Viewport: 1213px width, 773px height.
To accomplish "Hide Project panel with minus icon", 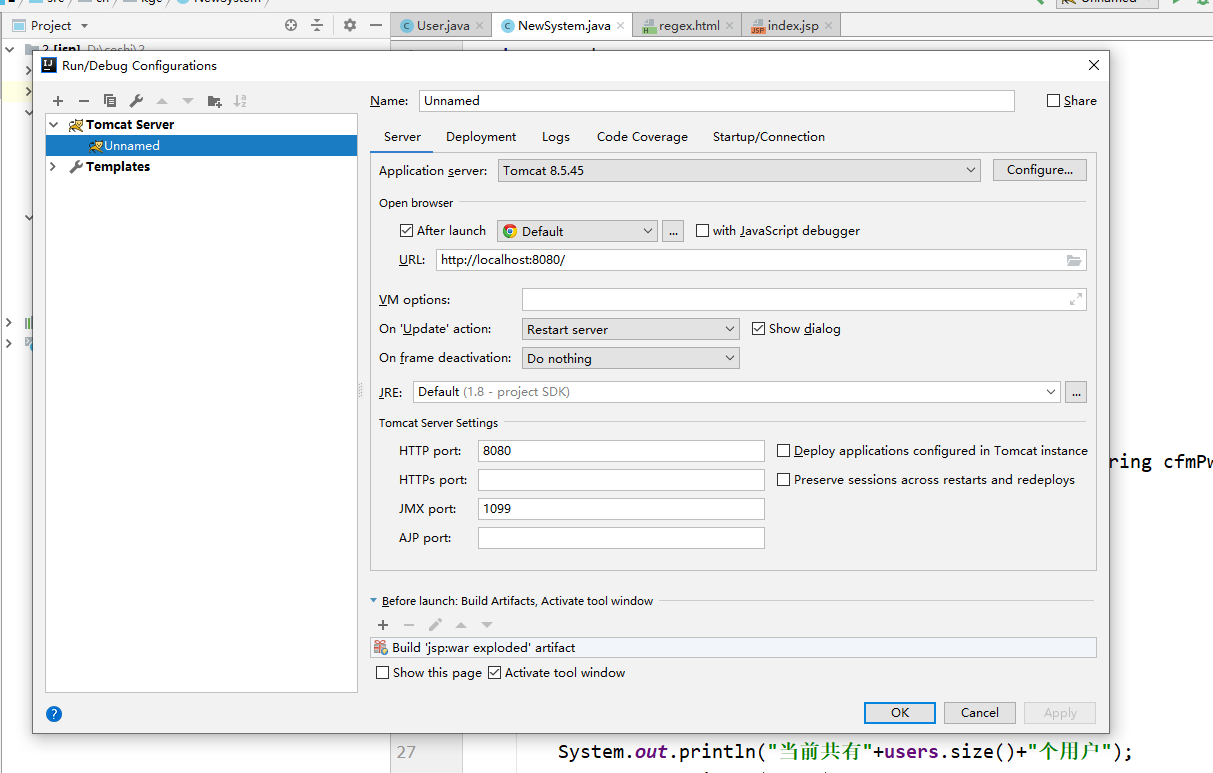I will 376,25.
